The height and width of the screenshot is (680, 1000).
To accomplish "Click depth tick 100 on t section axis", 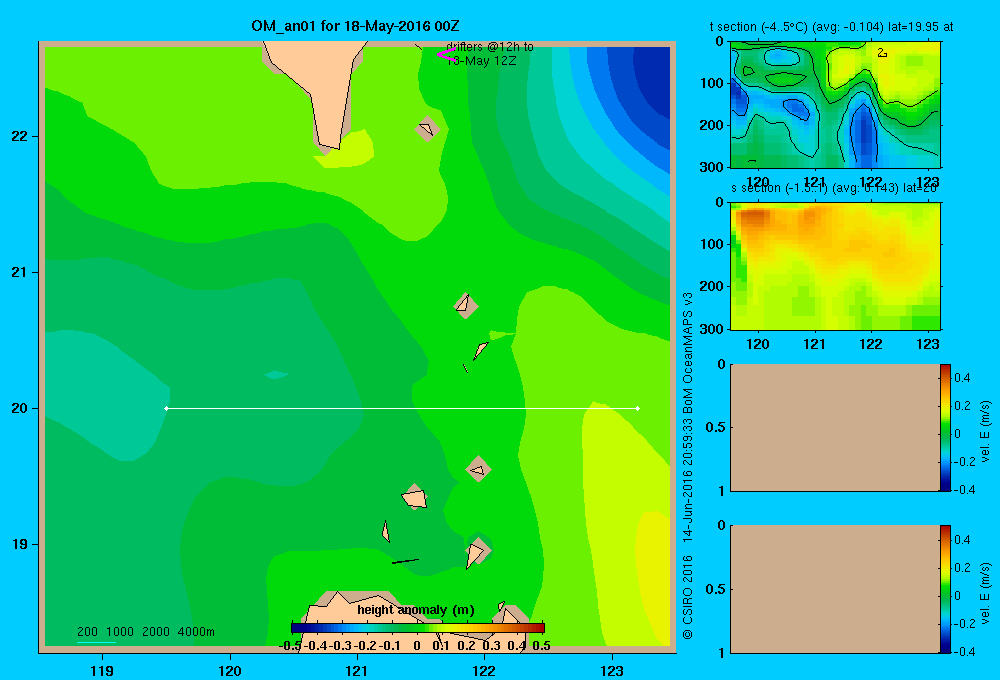I will [x=712, y=83].
